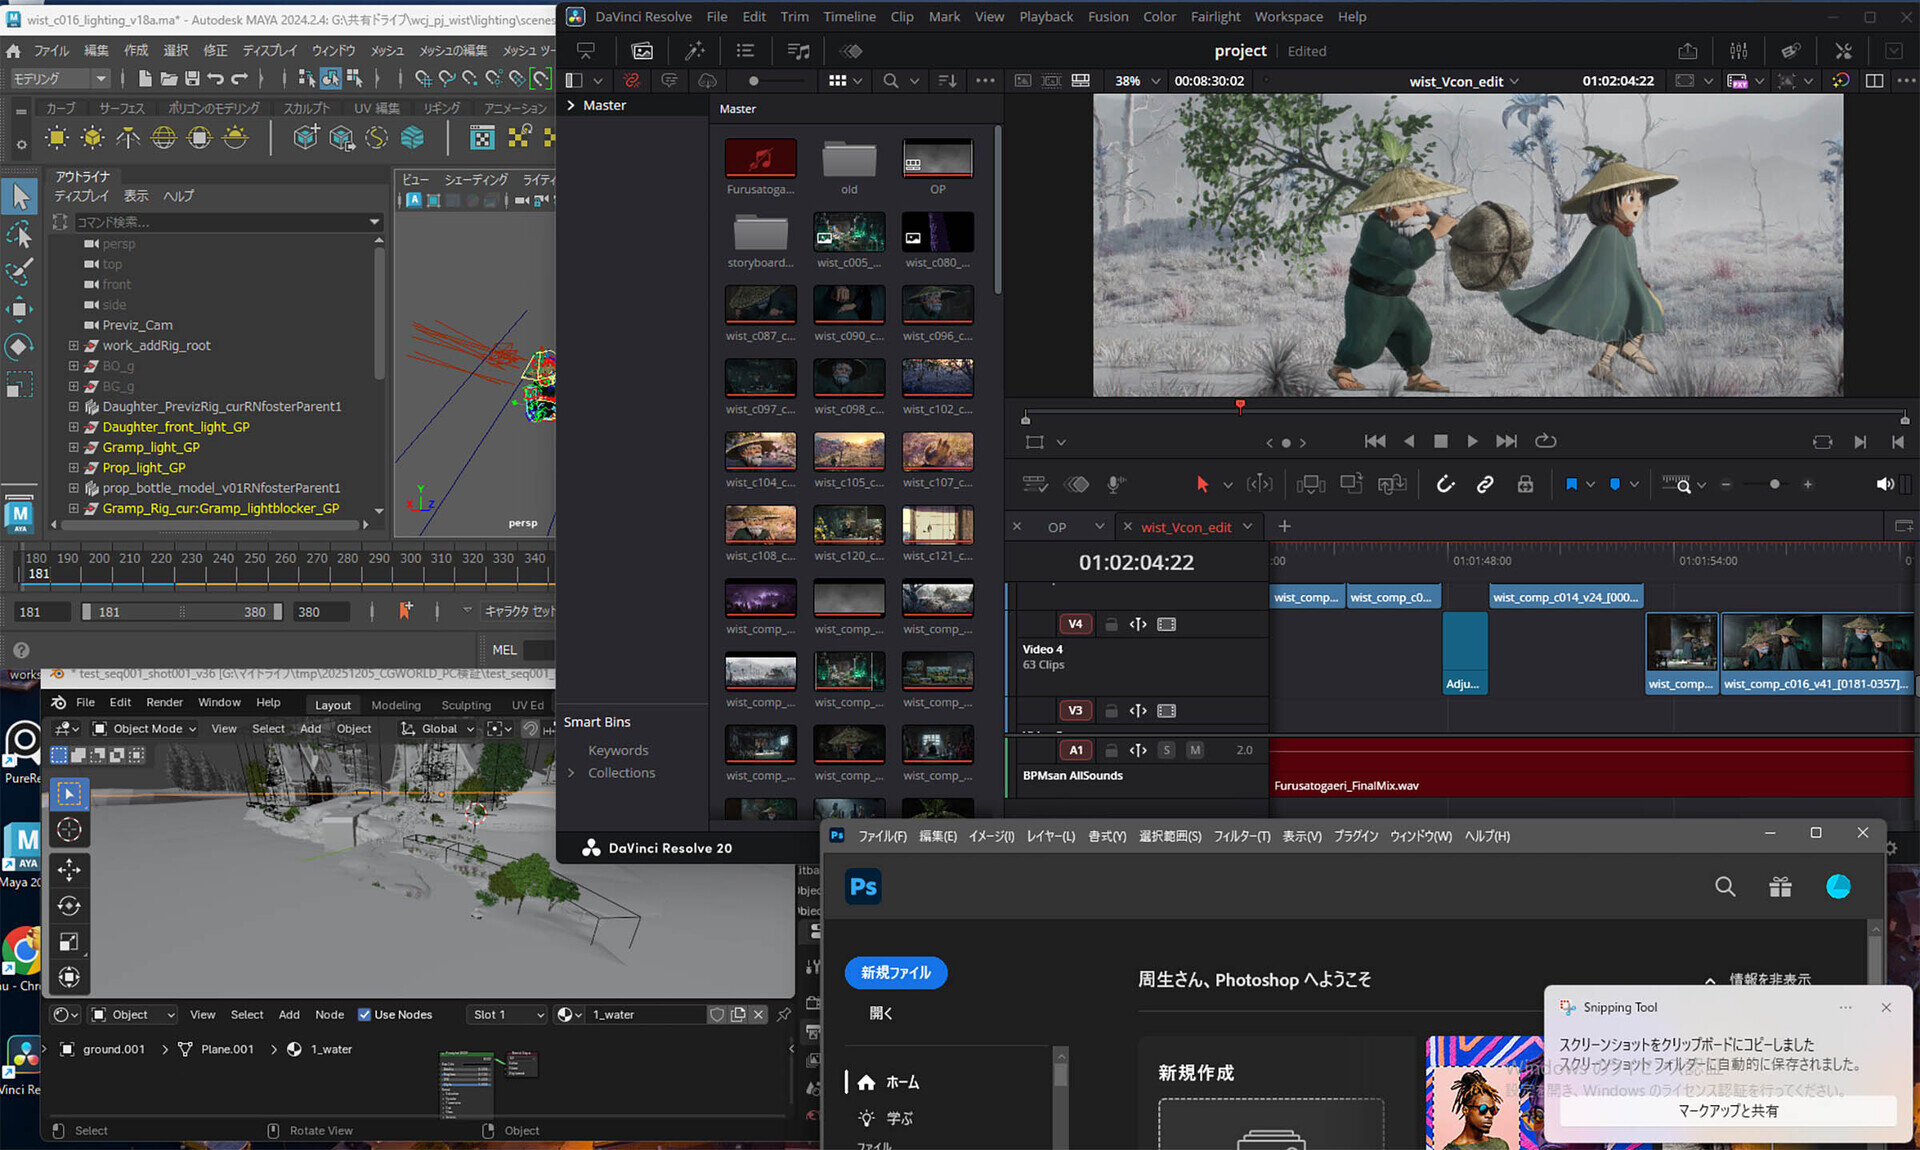
Task: Click Blender's Cursor tool icon
Action: [69, 830]
